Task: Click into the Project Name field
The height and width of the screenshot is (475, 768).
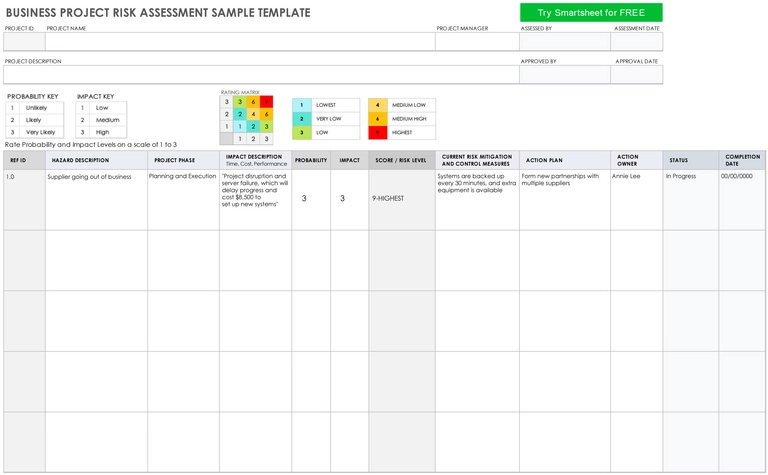Action: (240, 42)
